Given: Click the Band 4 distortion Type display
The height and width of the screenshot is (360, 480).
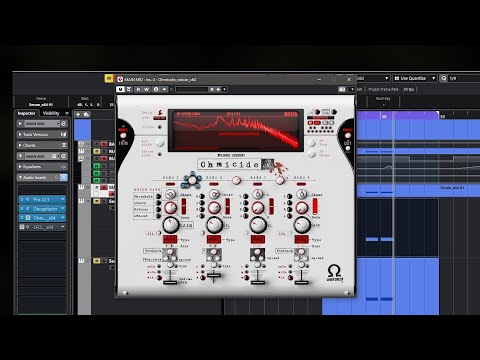Looking at the screenshot, I should coord(301,239).
